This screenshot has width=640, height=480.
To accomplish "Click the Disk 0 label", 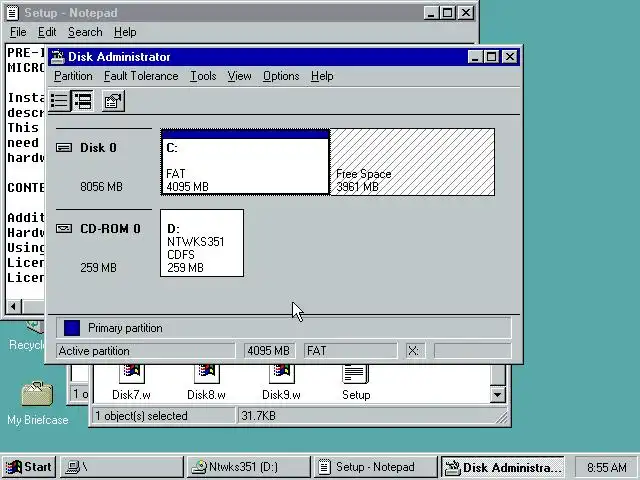I will 98,147.
